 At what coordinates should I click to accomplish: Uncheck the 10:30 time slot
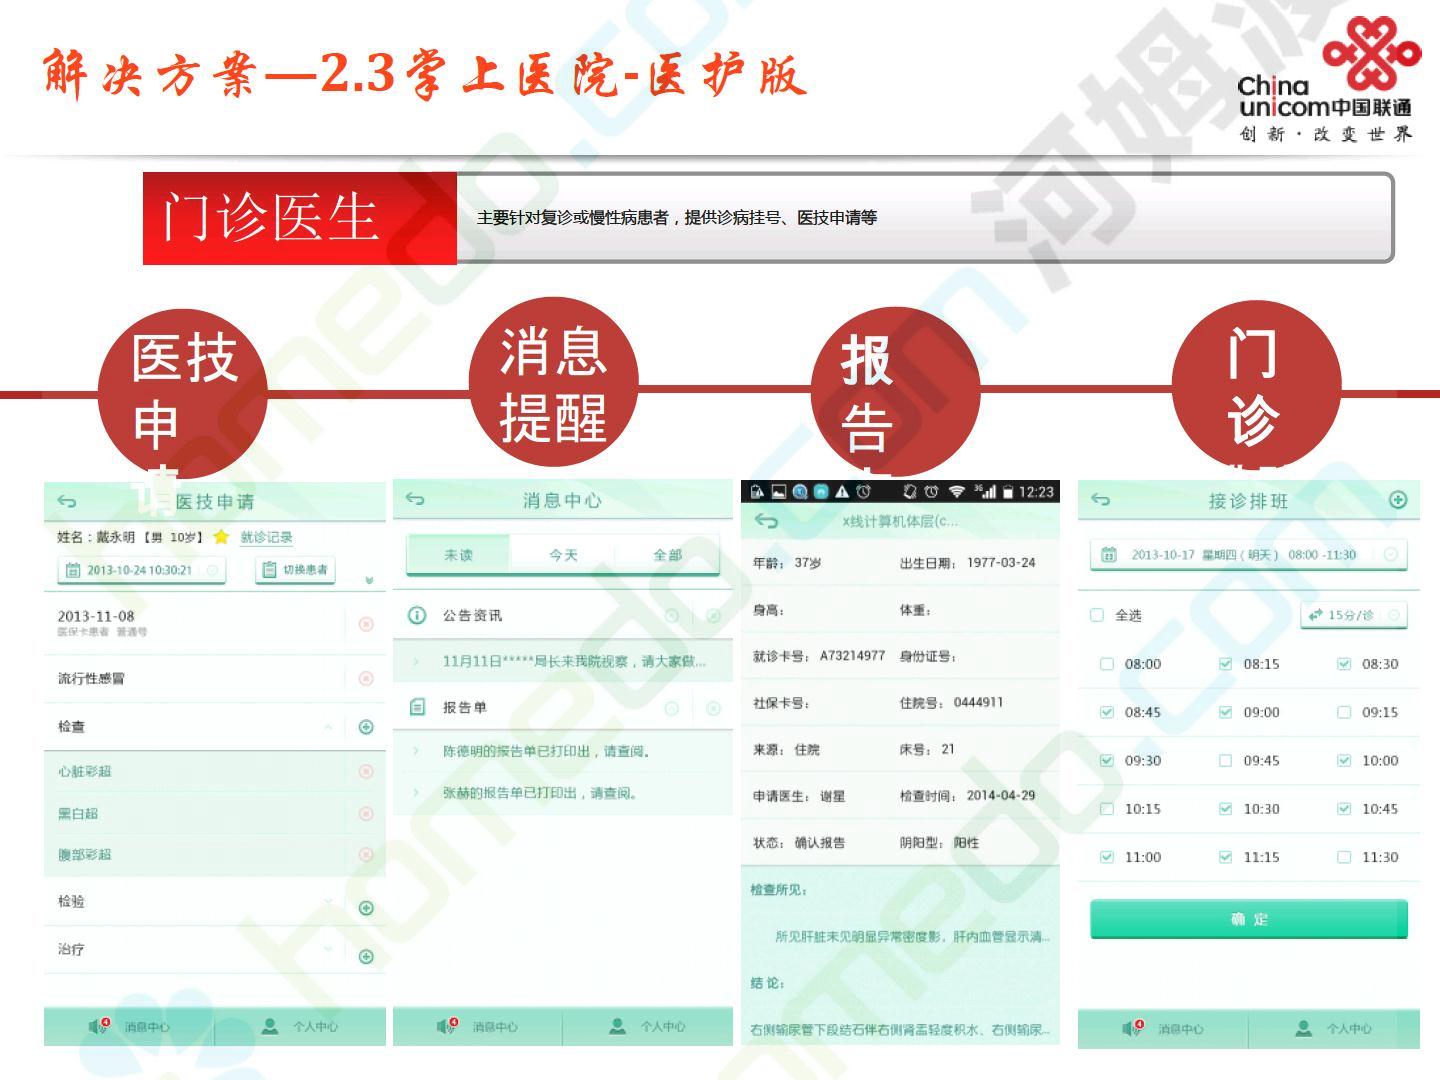point(1225,809)
